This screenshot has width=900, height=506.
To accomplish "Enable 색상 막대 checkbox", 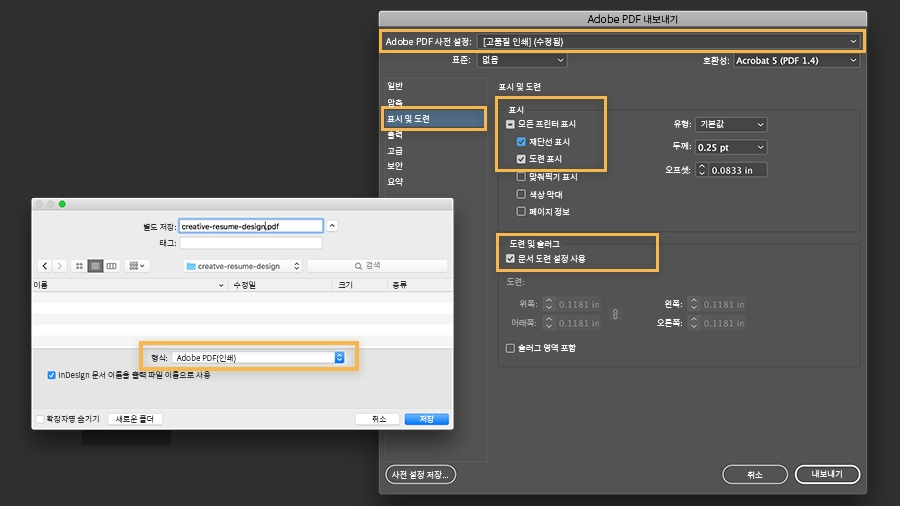I will tap(521, 194).
